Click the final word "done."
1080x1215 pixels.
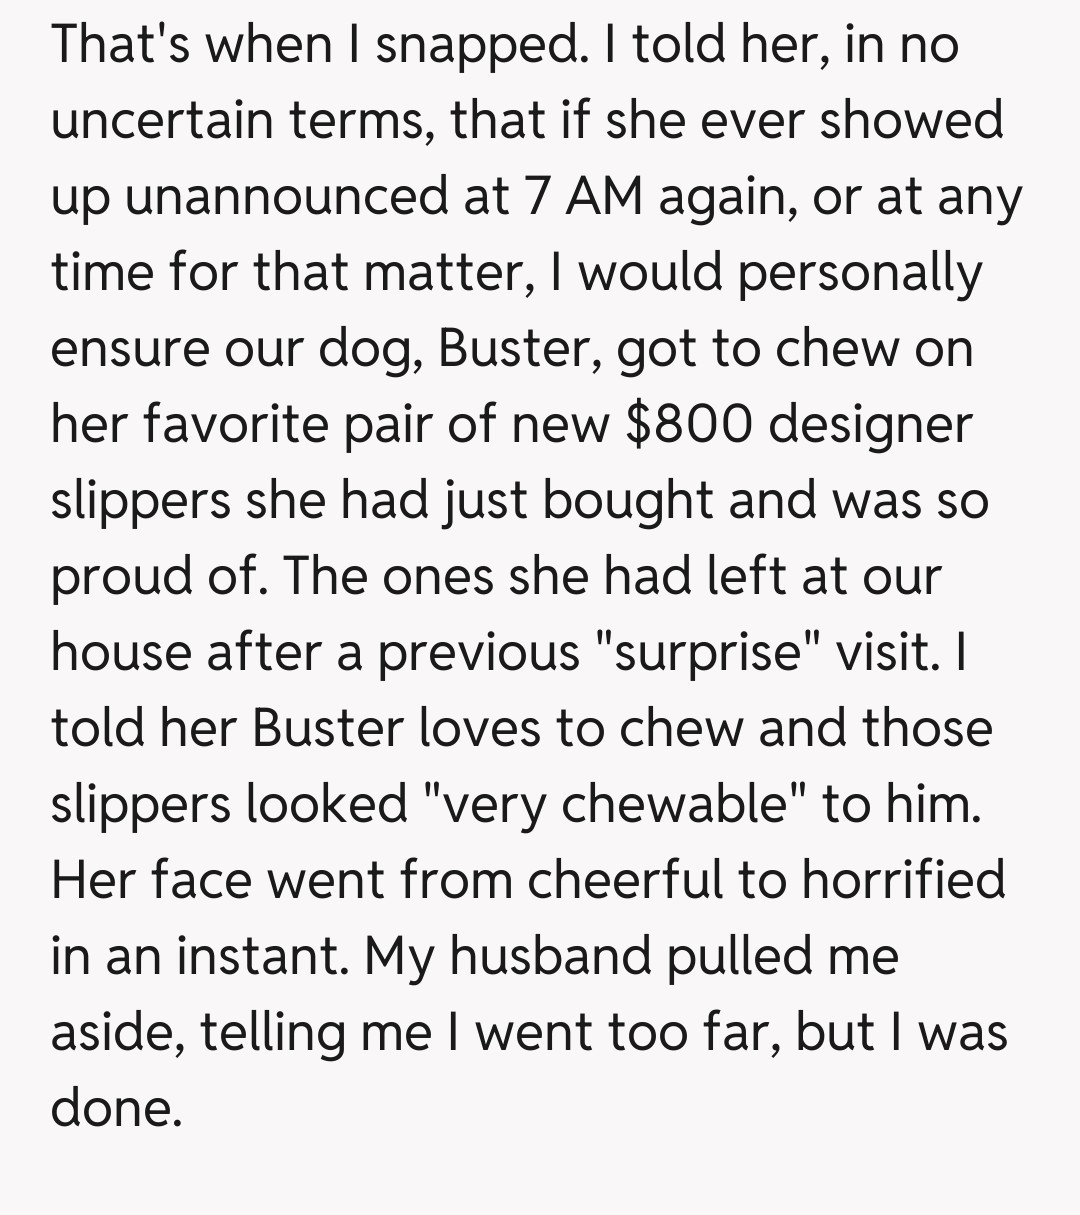pos(116,1107)
